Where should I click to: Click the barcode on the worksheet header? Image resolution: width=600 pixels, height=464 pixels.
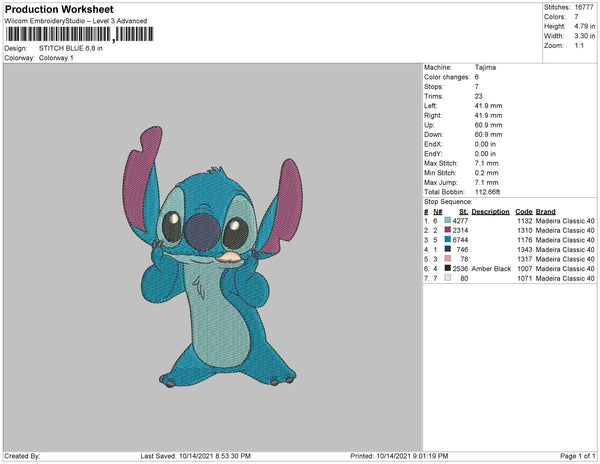79,34
